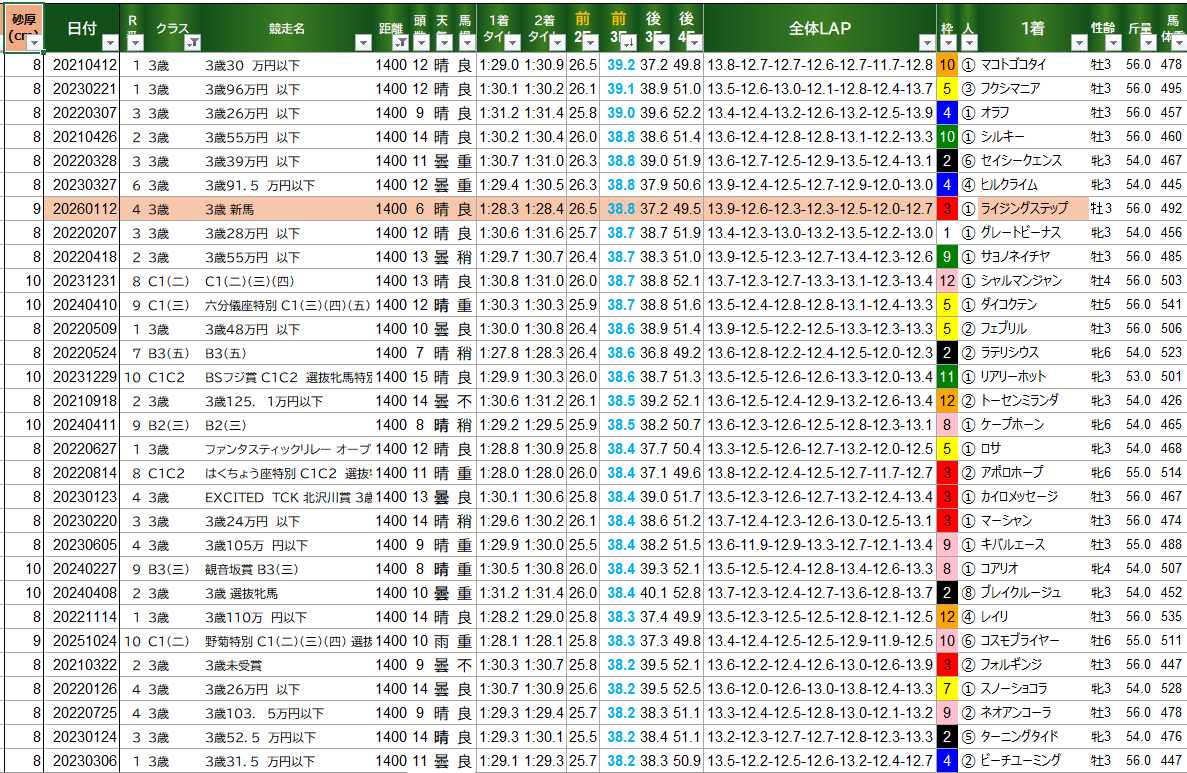Select the 全体LAP header cell

tap(820, 29)
